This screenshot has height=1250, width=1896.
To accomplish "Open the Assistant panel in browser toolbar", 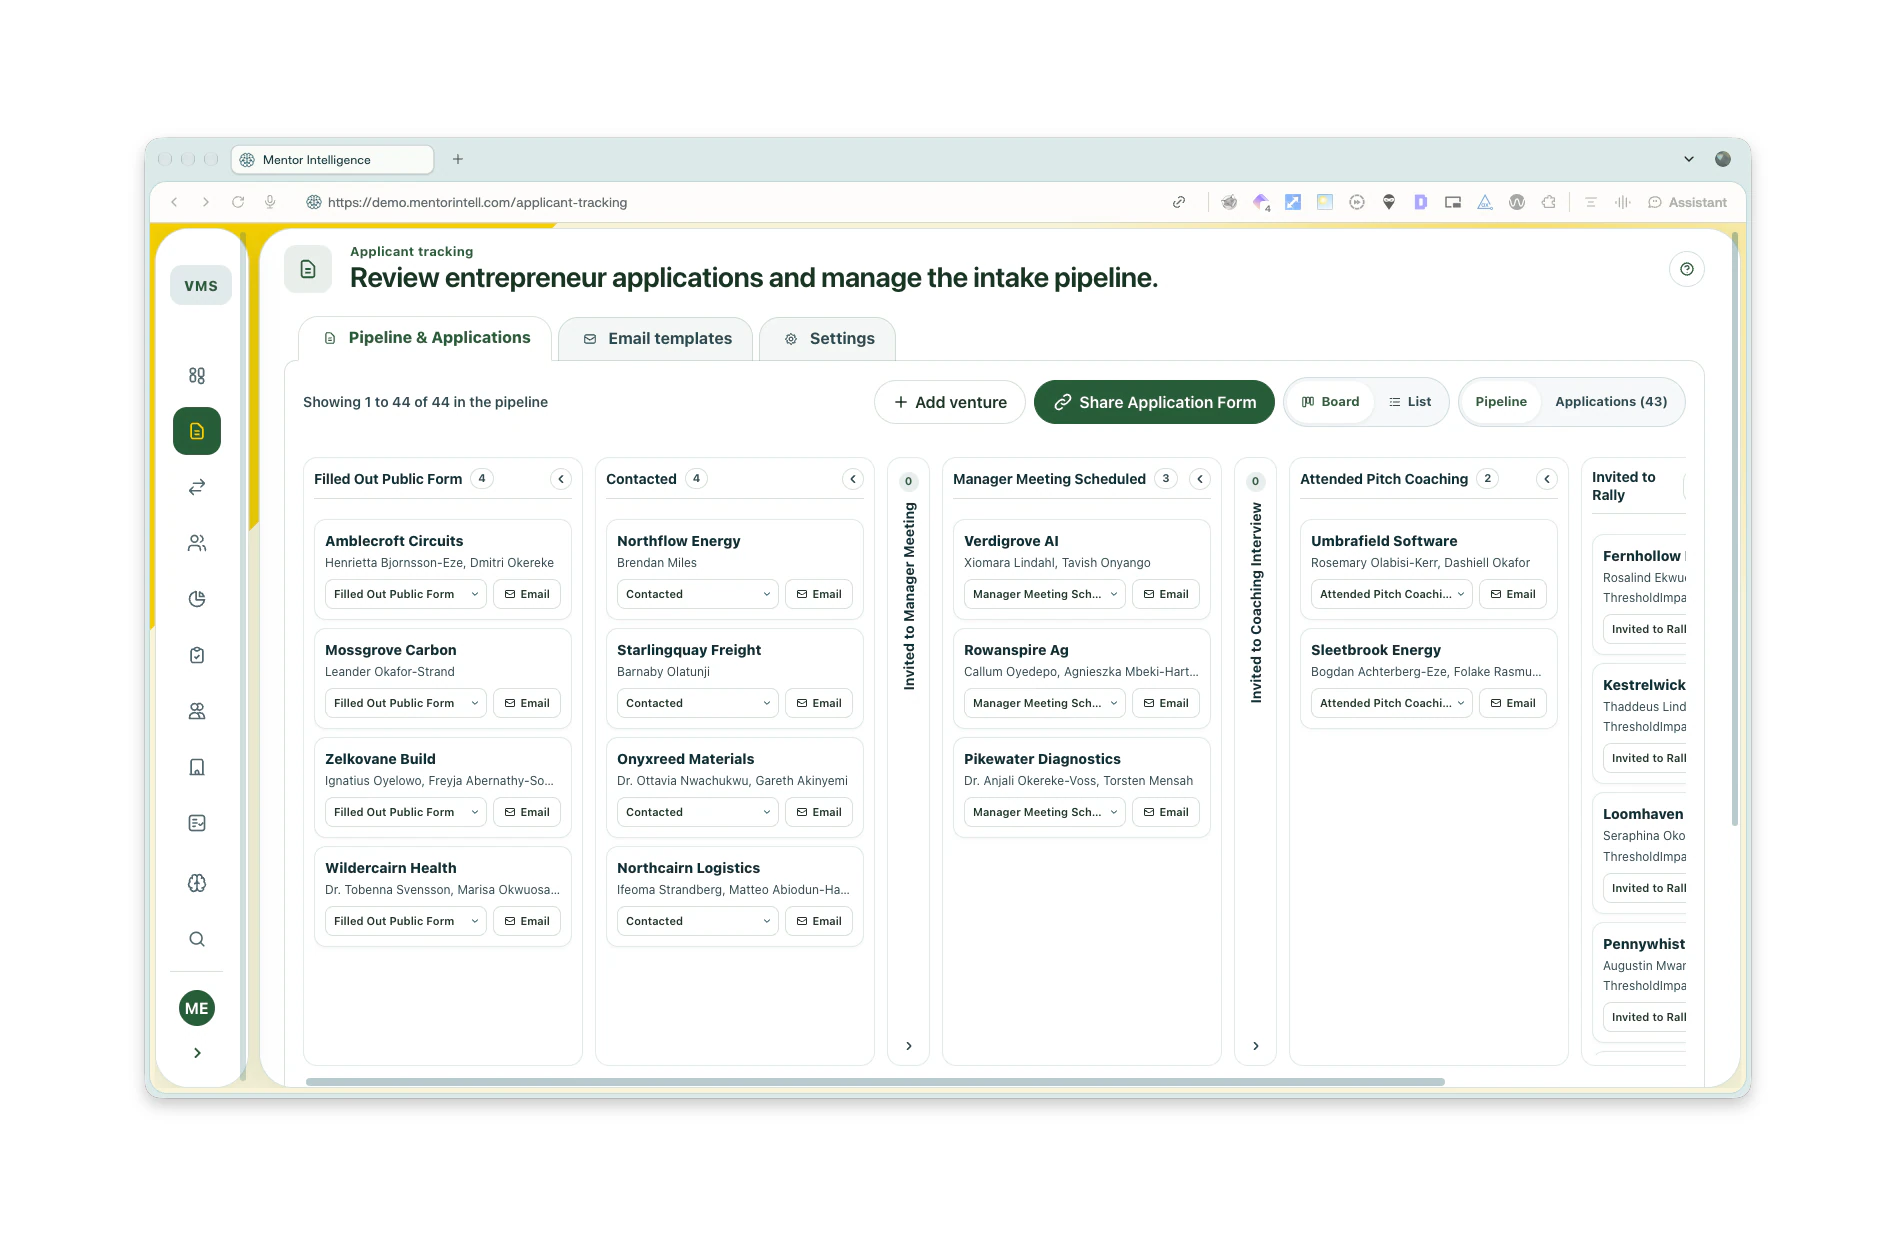I will 1687,202.
